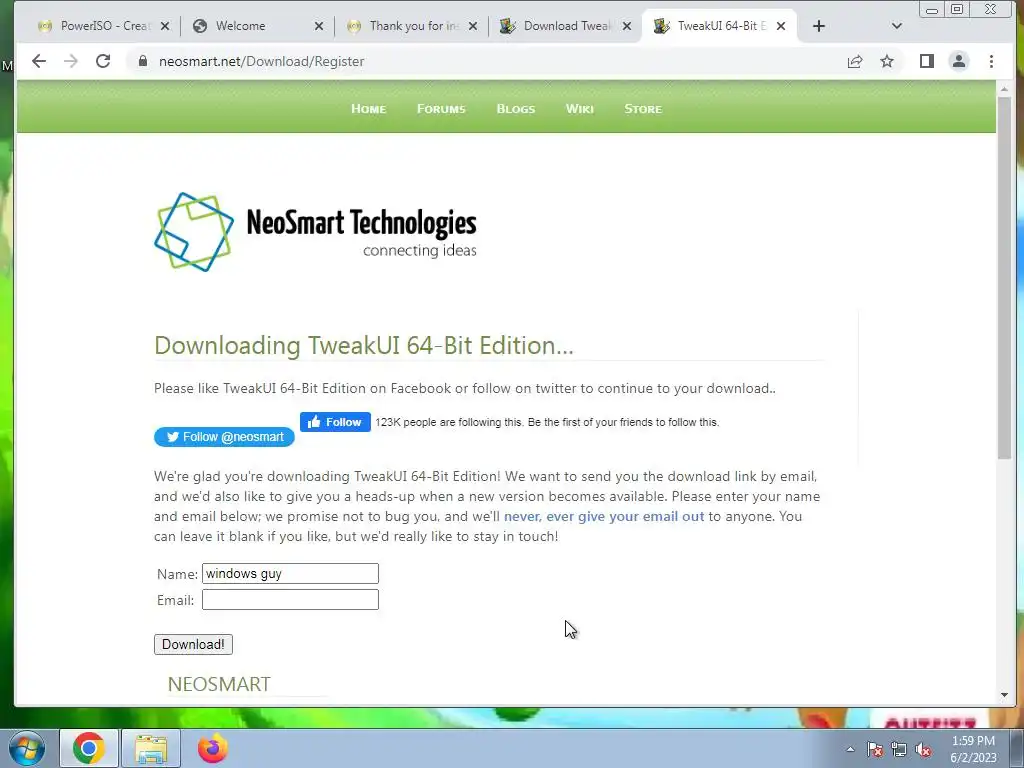The image size is (1024, 768).
Task: Open the Chrome three-dot menu
Action: coord(991,61)
